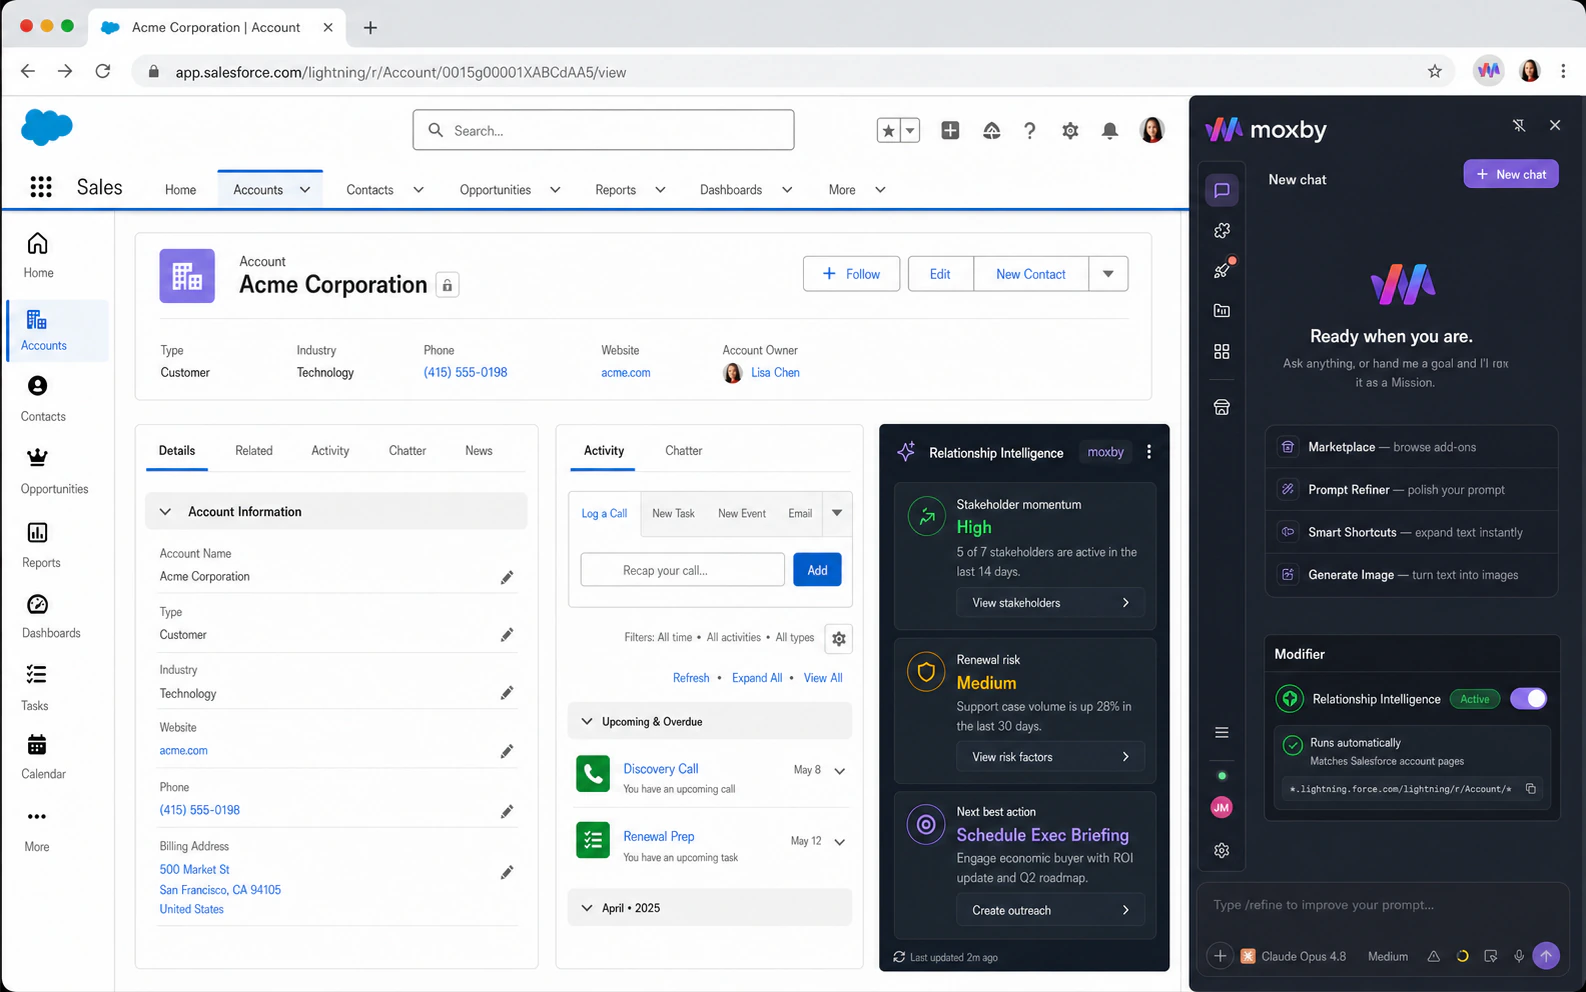Viewport: 1586px width, 992px height.
Task: Toggle the Relationship Intelligence modifier switch
Action: tap(1528, 699)
